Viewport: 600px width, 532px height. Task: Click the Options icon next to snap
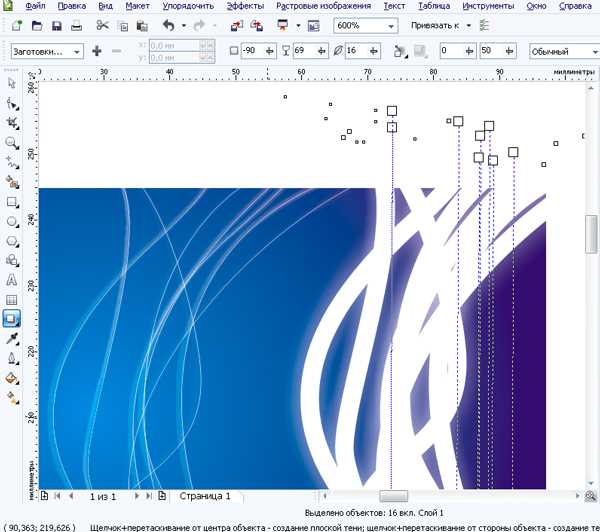pos(484,26)
